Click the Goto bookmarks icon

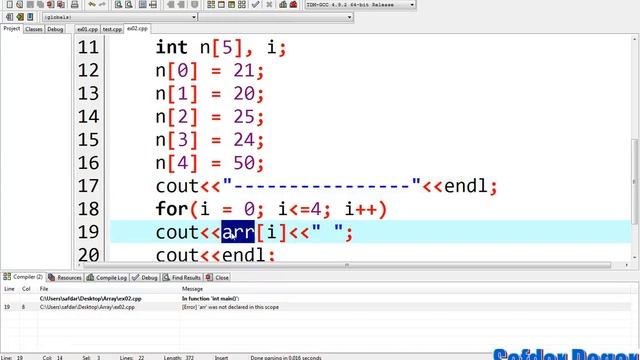click(30, 17)
